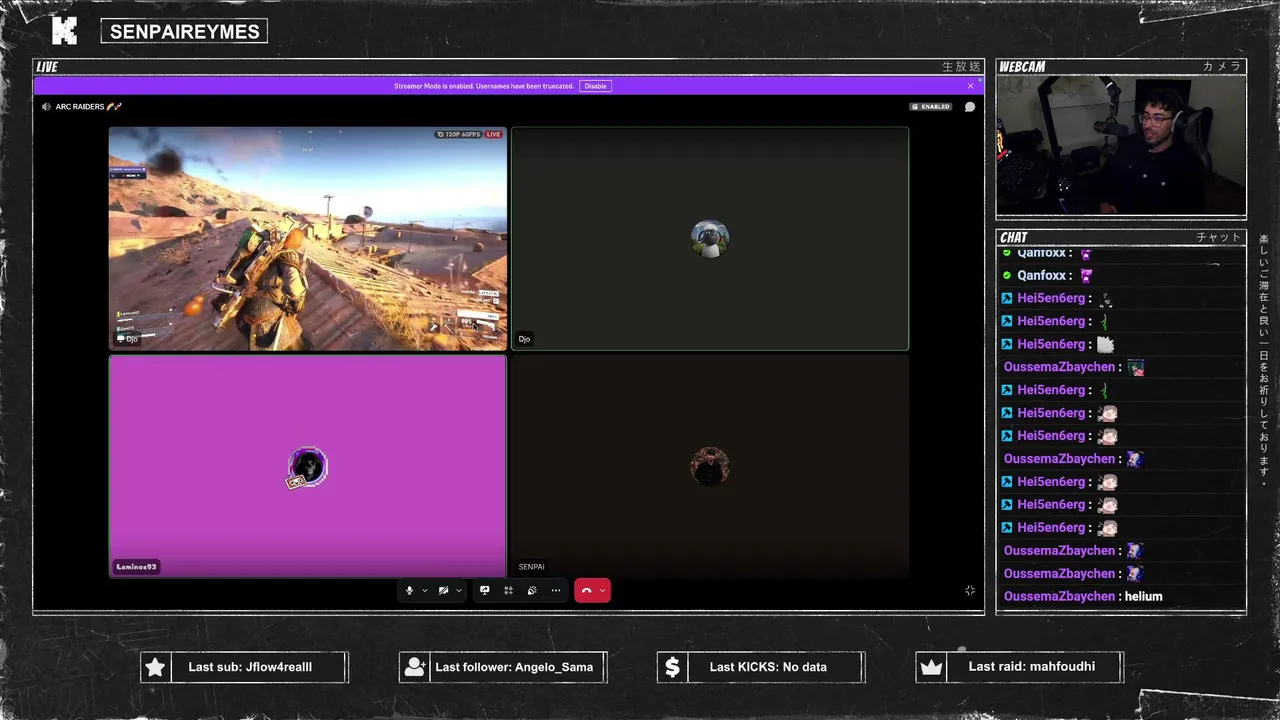The width and height of the screenshot is (1280, 720).
Task: Click the dollar icon beside Last KICKS
Action: point(672,667)
